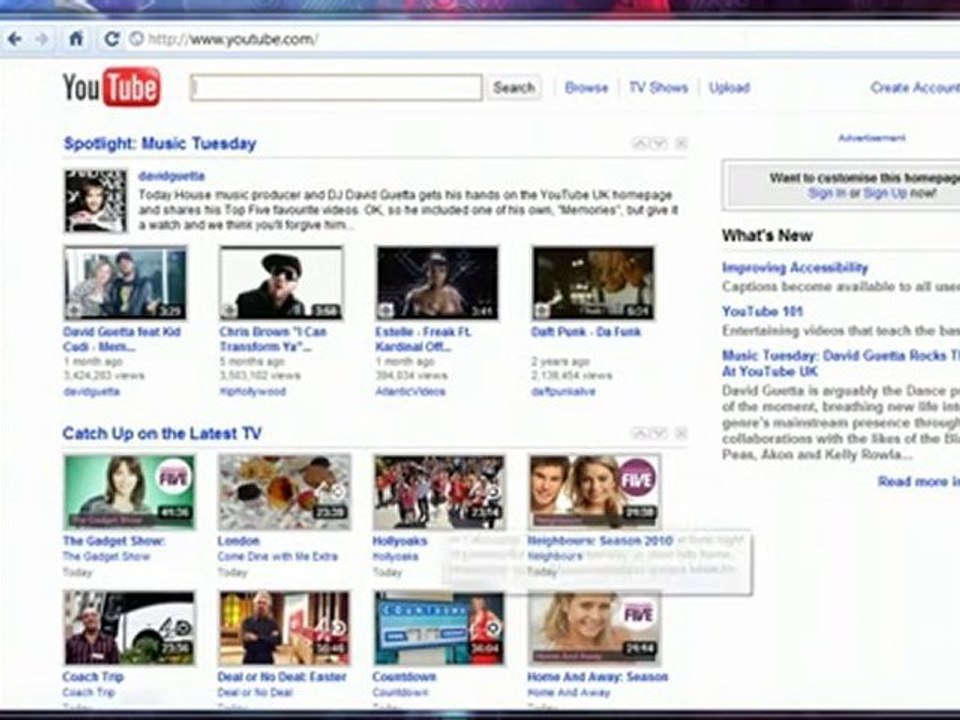Play the Neighbours Season 2010 thumbnail
Viewport: 960px width, 720px height.
[x=594, y=492]
